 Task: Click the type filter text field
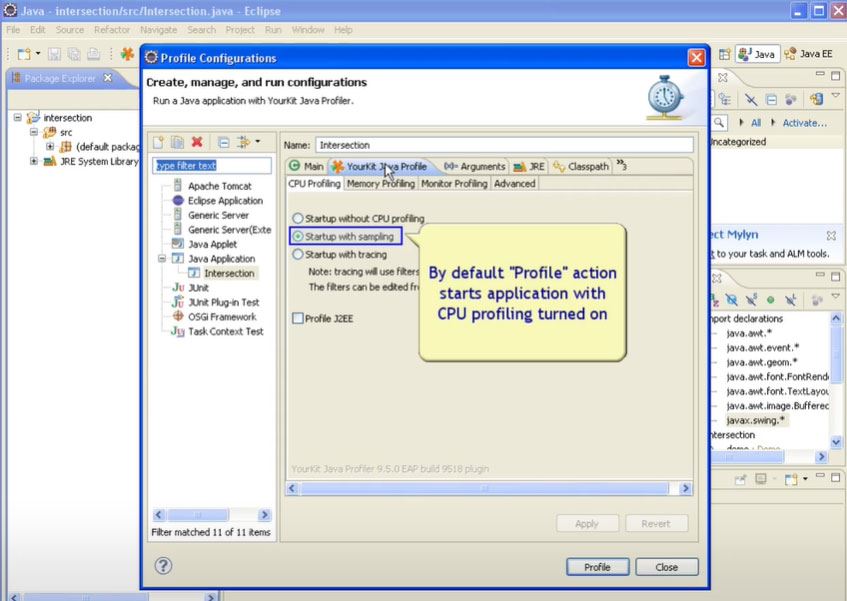coord(211,166)
